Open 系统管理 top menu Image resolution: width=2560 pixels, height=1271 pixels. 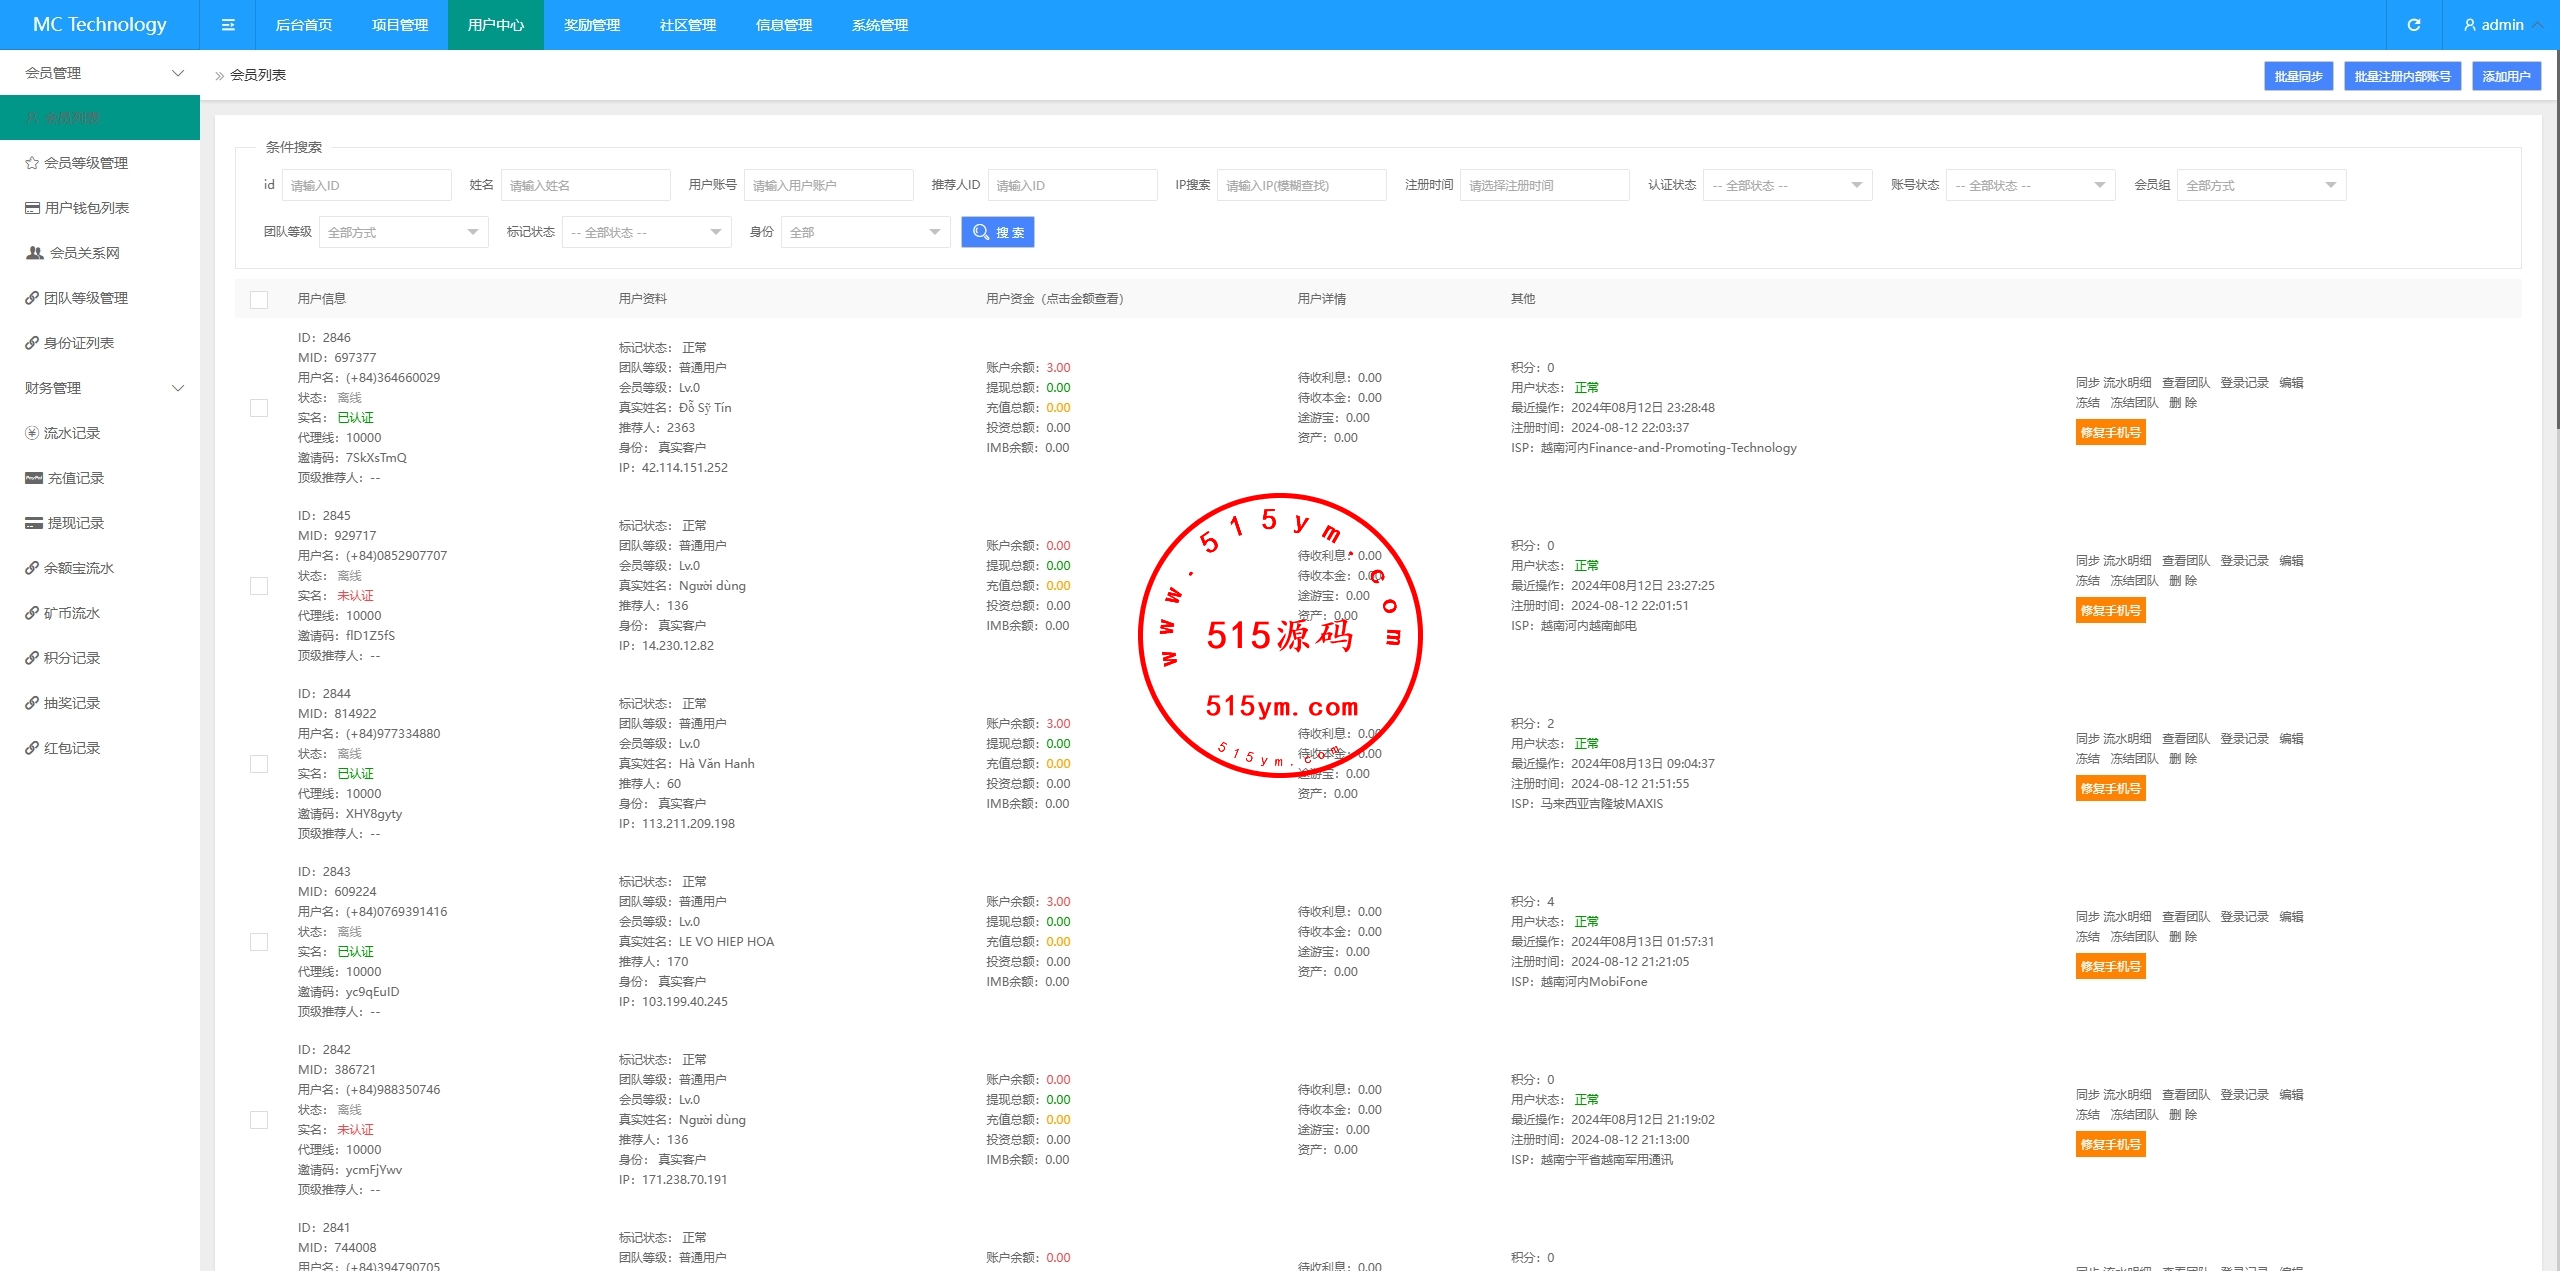(x=879, y=25)
